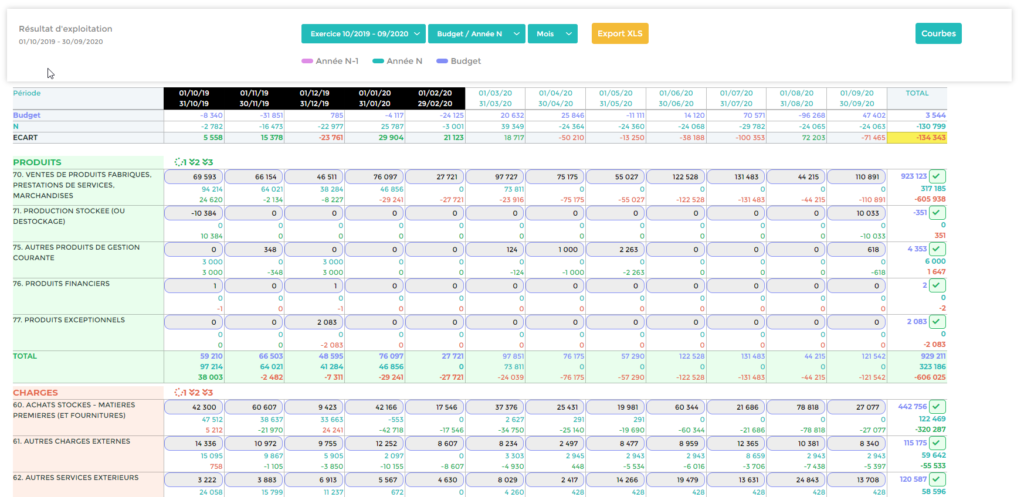Select row label 76. PRODUITS FINANCIERS
The height and width of the screenshot is (497, 1024).
tap(61, 284)
